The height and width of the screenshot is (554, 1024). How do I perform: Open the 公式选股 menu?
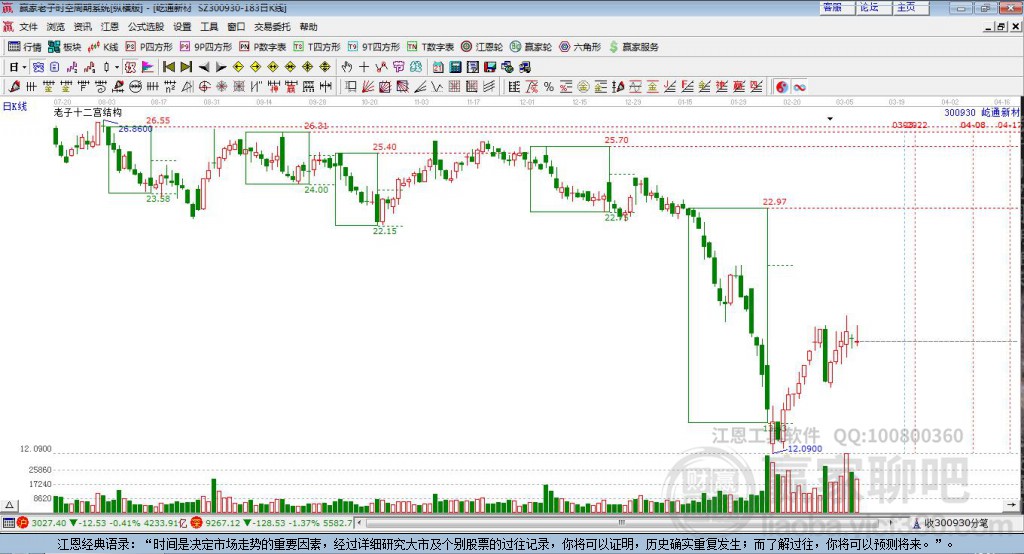click(146, 27)
